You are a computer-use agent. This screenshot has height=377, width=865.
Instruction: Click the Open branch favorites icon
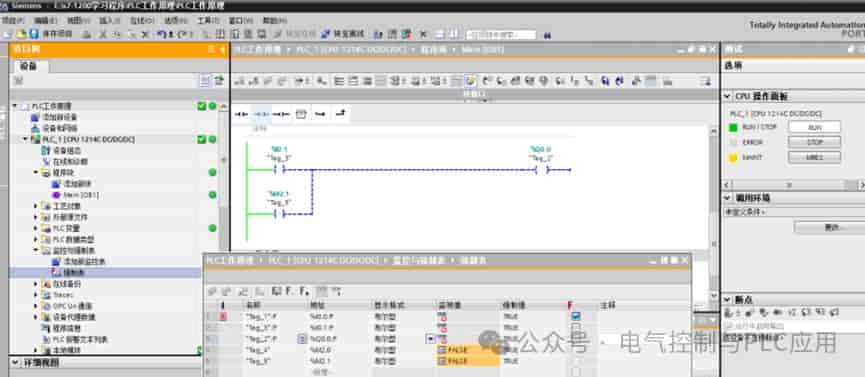click(x=320, y=114)
